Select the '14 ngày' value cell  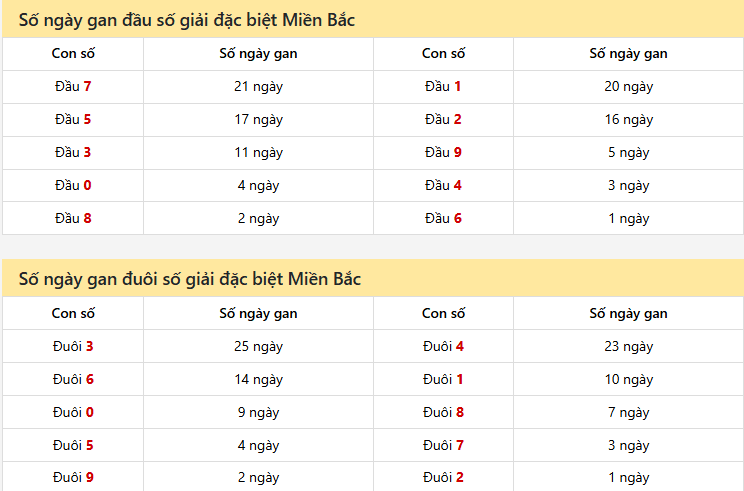(x=258, y=380)
